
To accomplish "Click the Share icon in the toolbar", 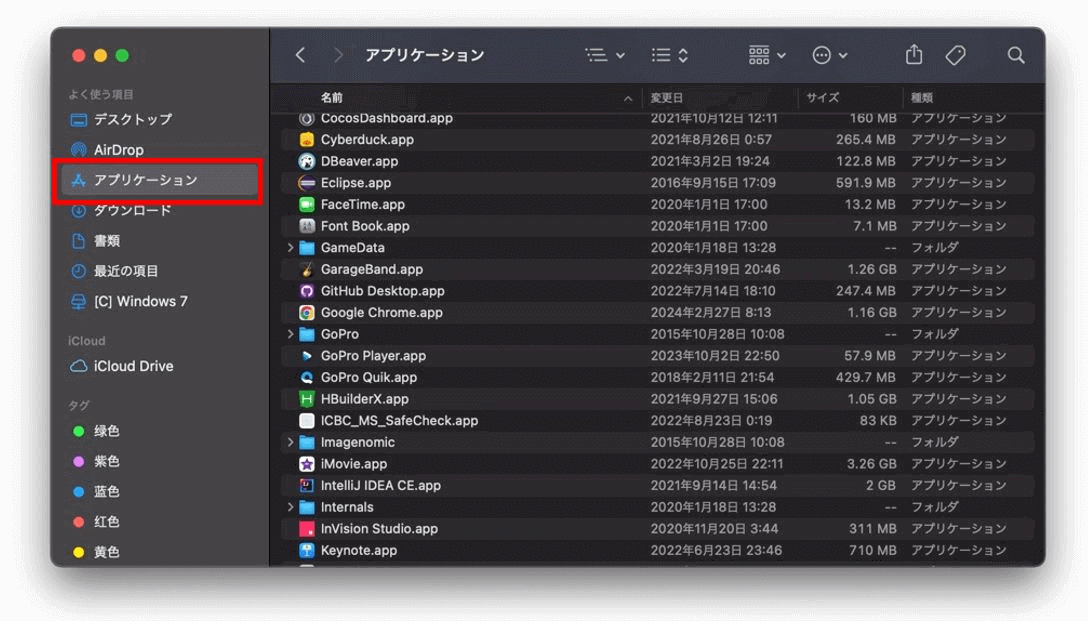I will pyautogui.click(x=914, y=54).
